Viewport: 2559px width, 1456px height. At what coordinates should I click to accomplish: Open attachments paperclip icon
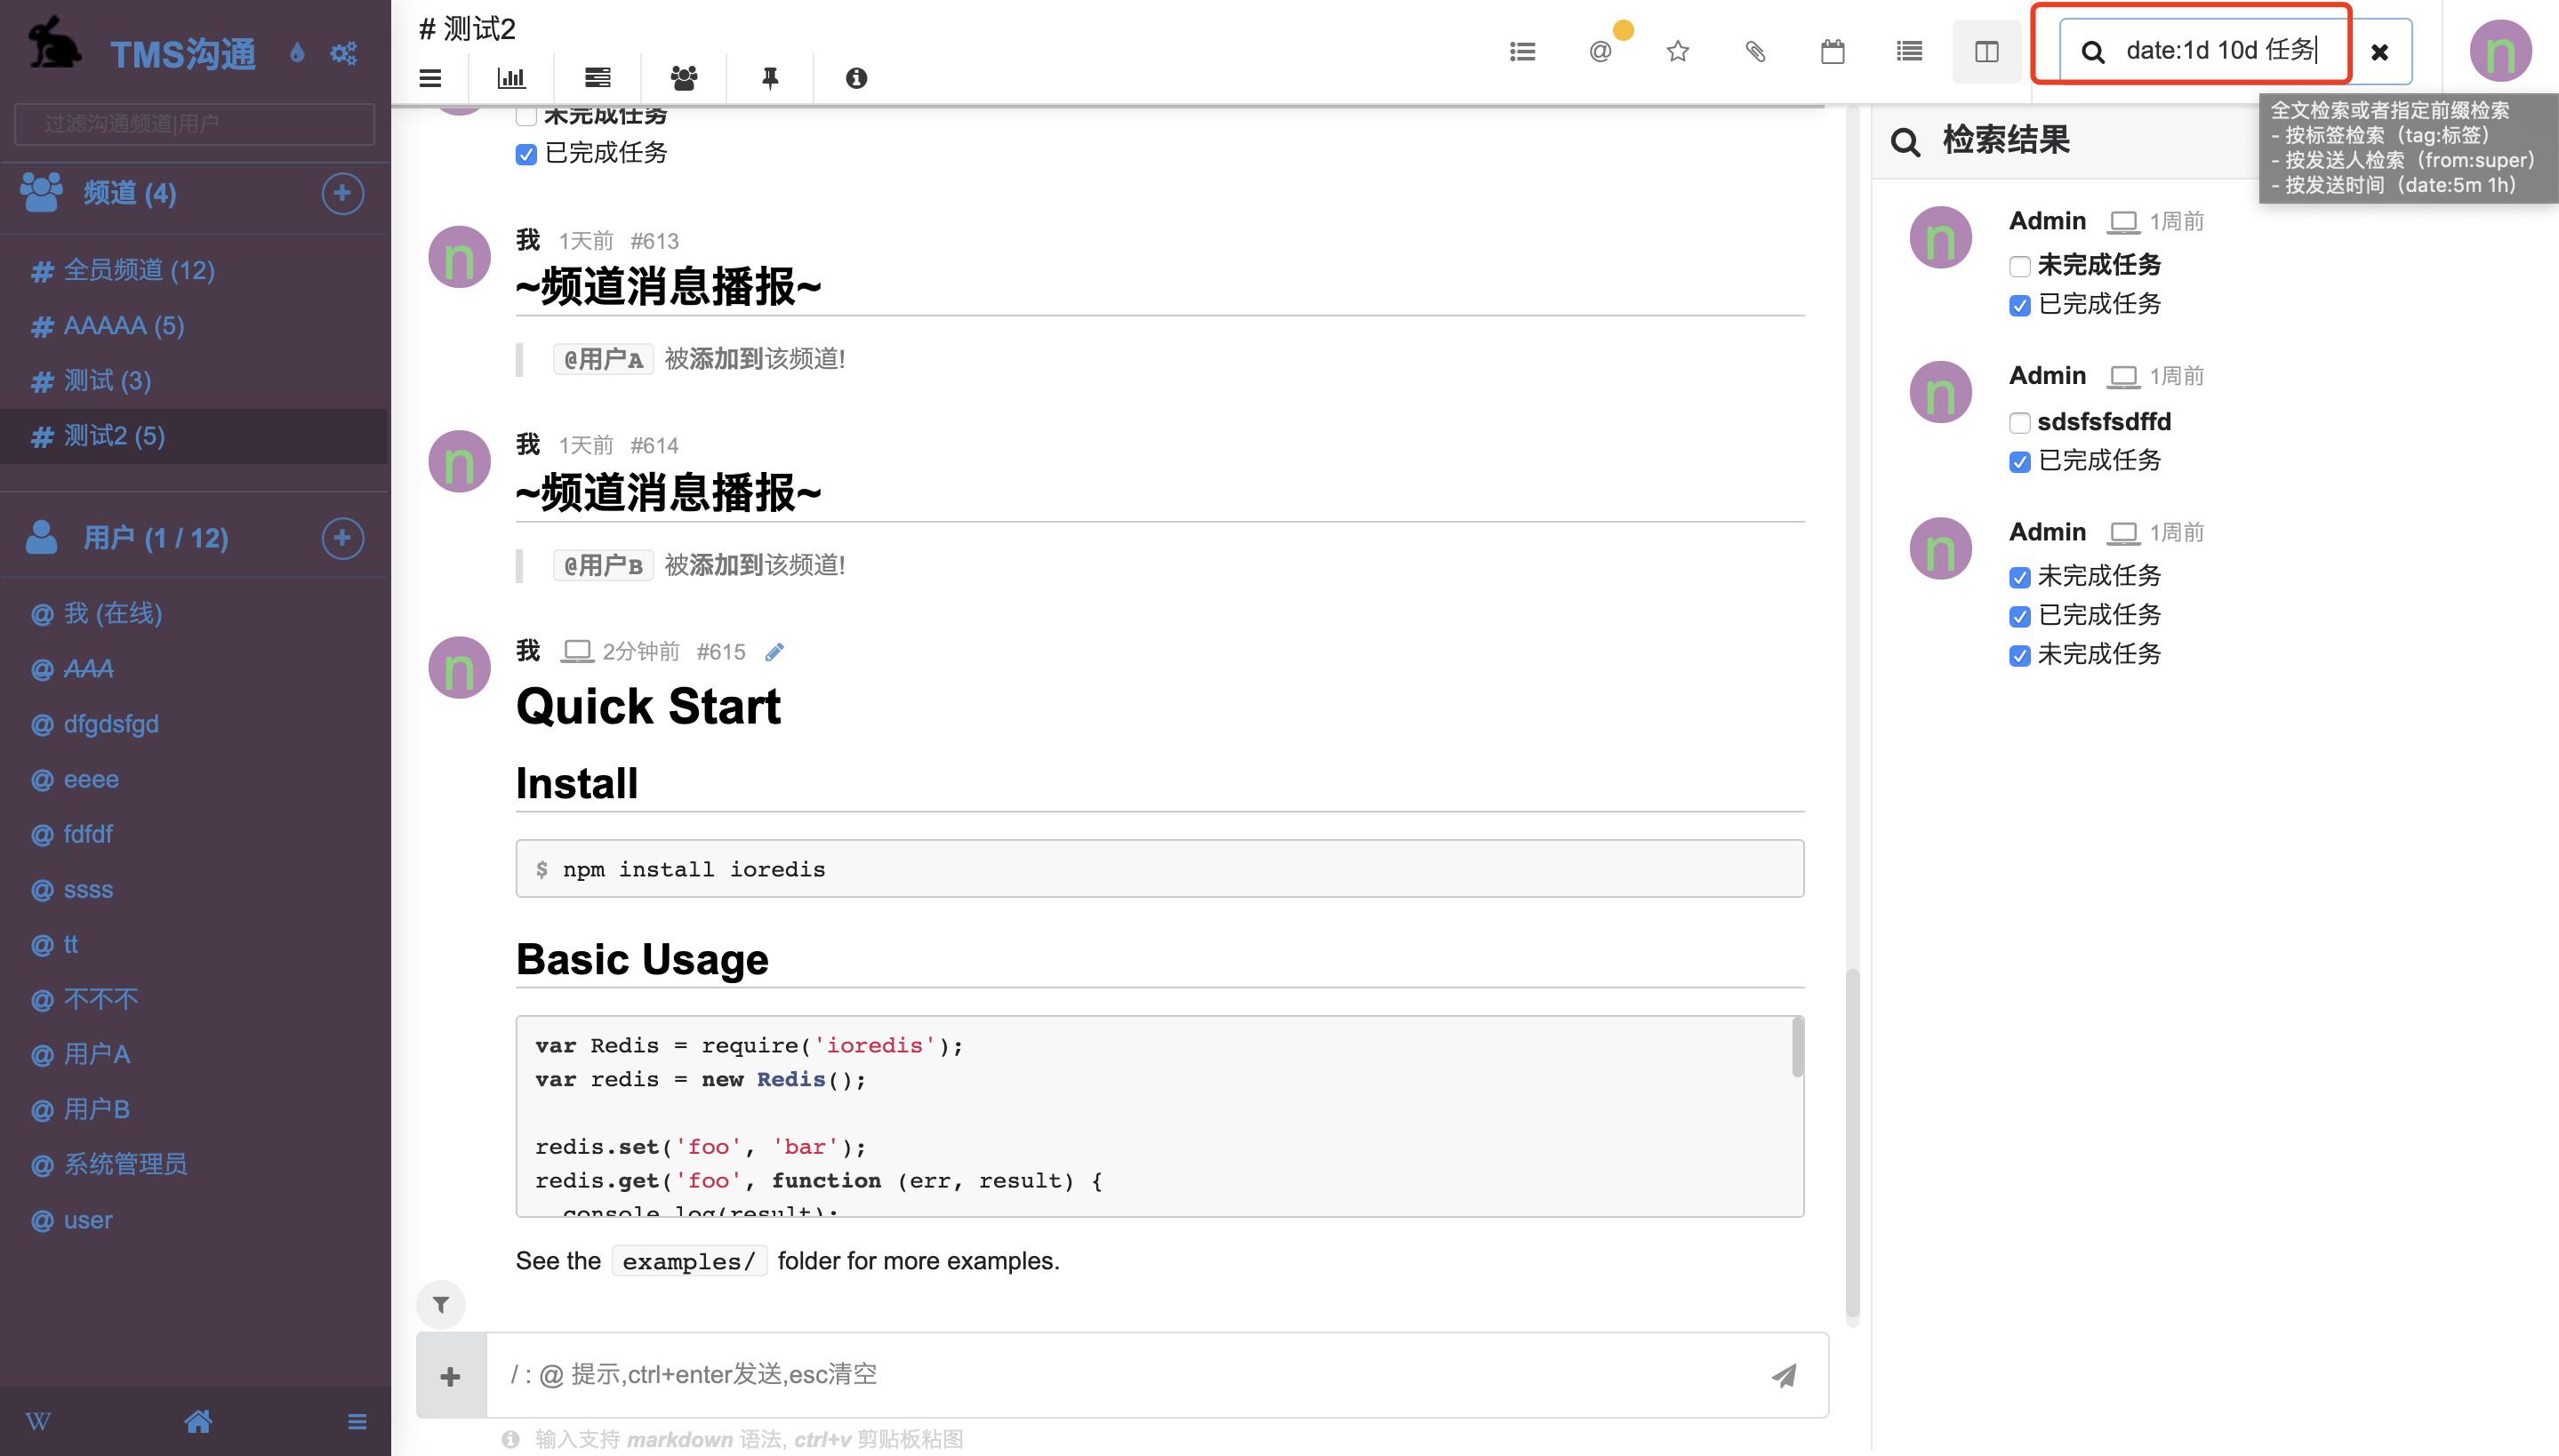(1755, 51)
